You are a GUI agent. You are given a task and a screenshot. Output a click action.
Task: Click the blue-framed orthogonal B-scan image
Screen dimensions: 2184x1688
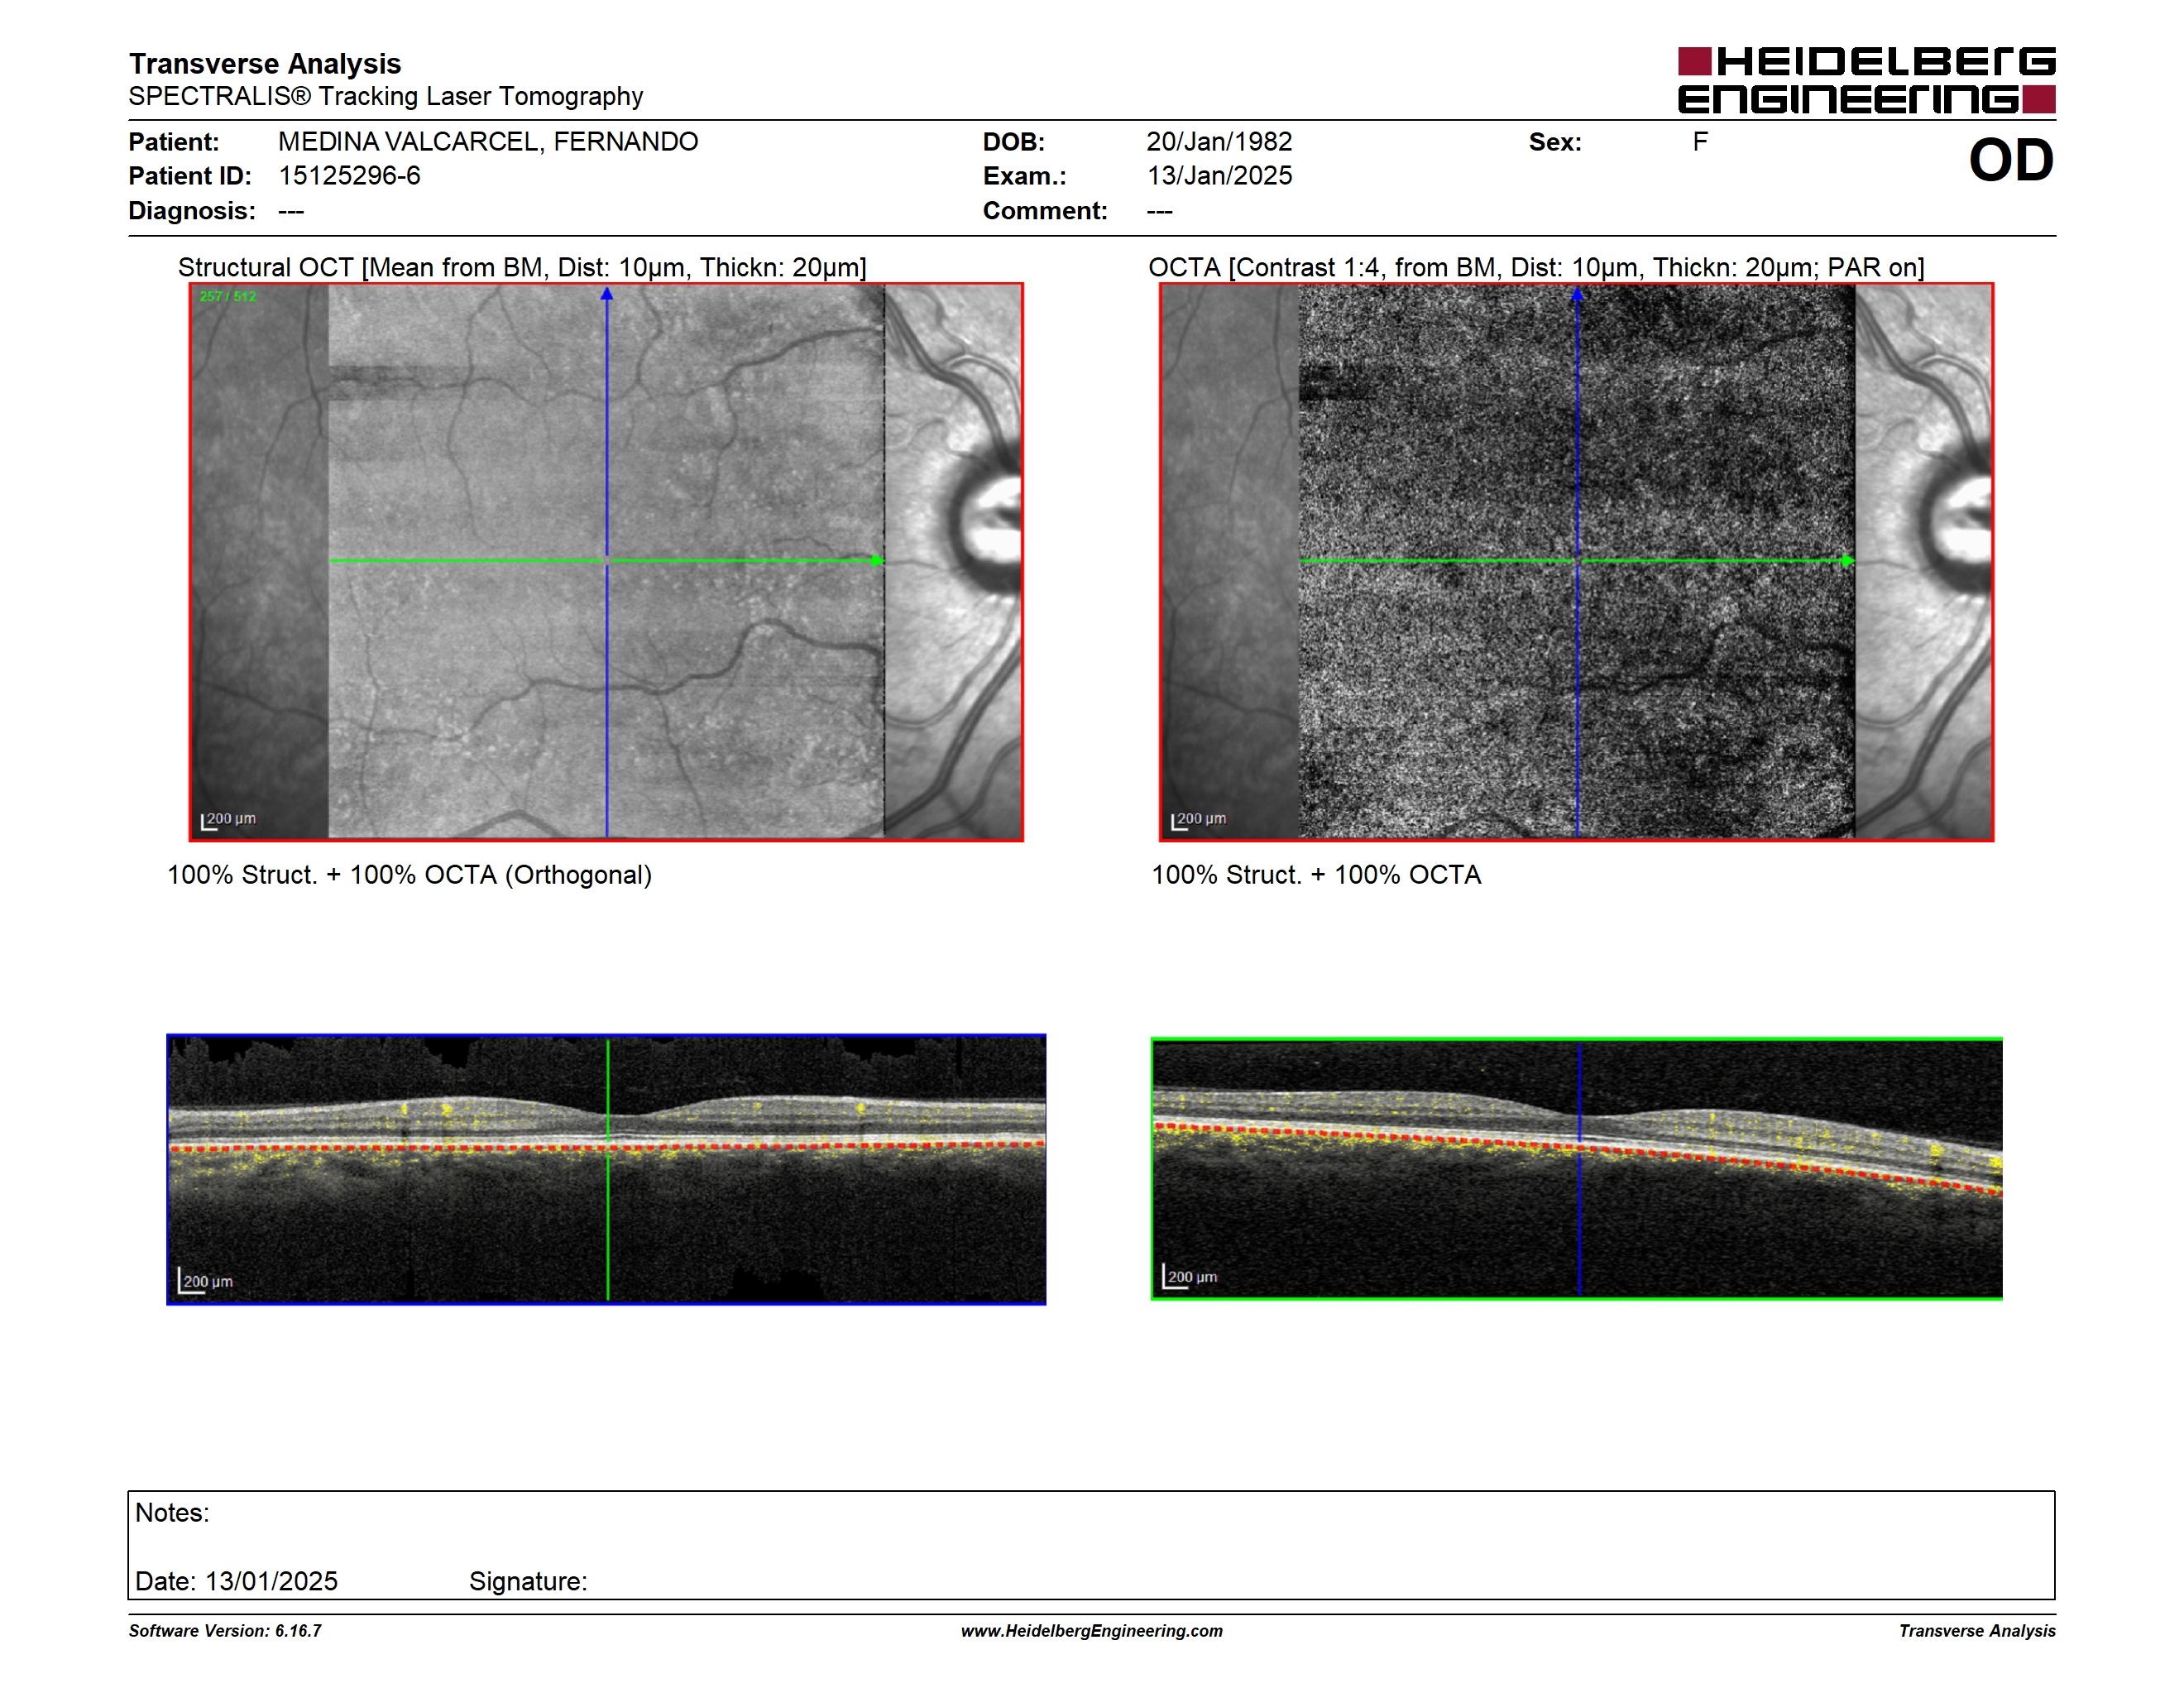click(606, 1169)
